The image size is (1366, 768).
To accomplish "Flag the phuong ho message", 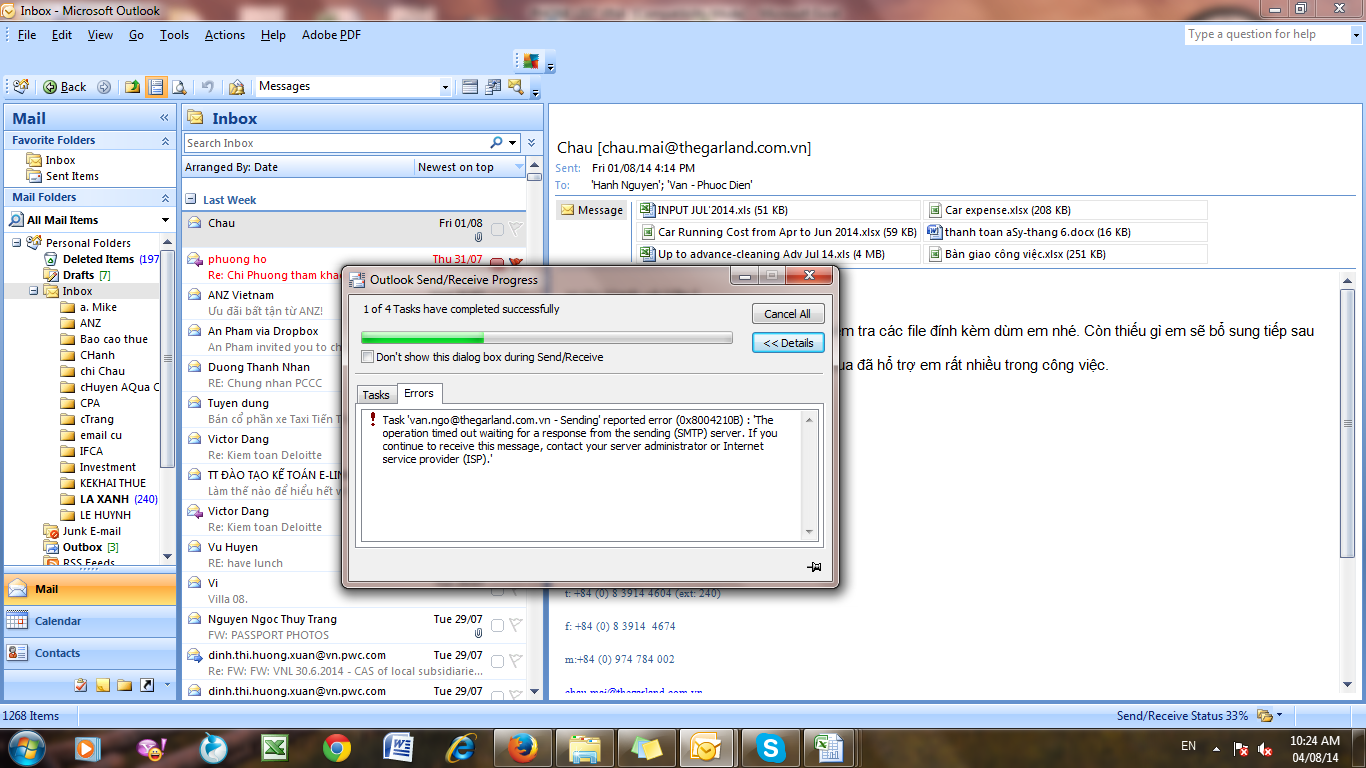I will (x=516, y=262).
